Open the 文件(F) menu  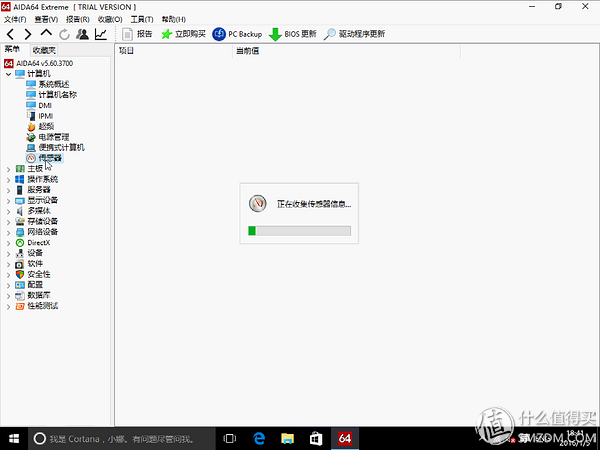point(15,19)
